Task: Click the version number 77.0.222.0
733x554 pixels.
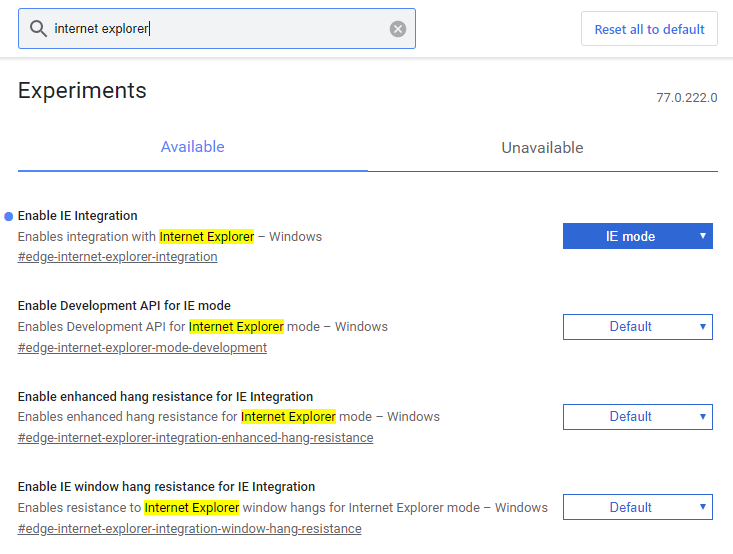Action: [x=686, y=98]
